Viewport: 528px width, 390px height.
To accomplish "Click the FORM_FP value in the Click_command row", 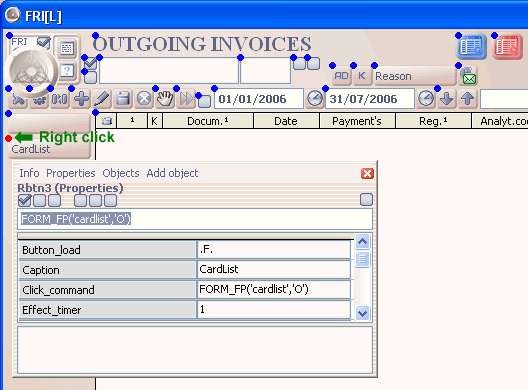I will 274,289.
